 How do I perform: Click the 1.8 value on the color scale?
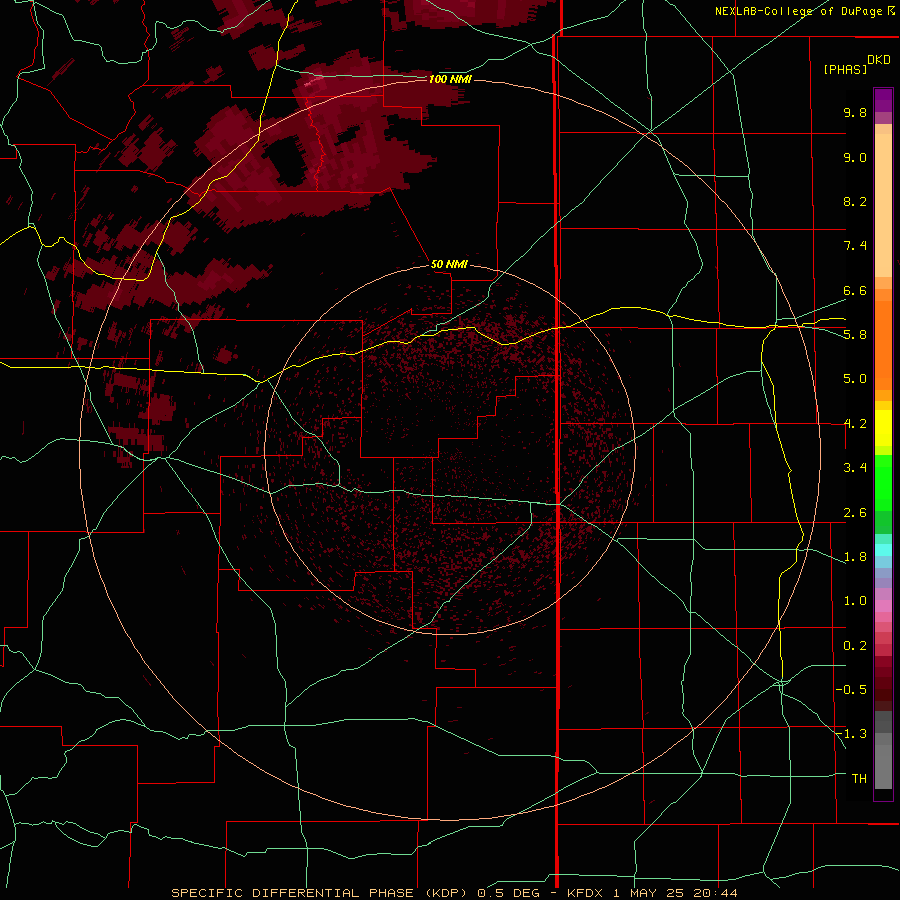[855, 557]
